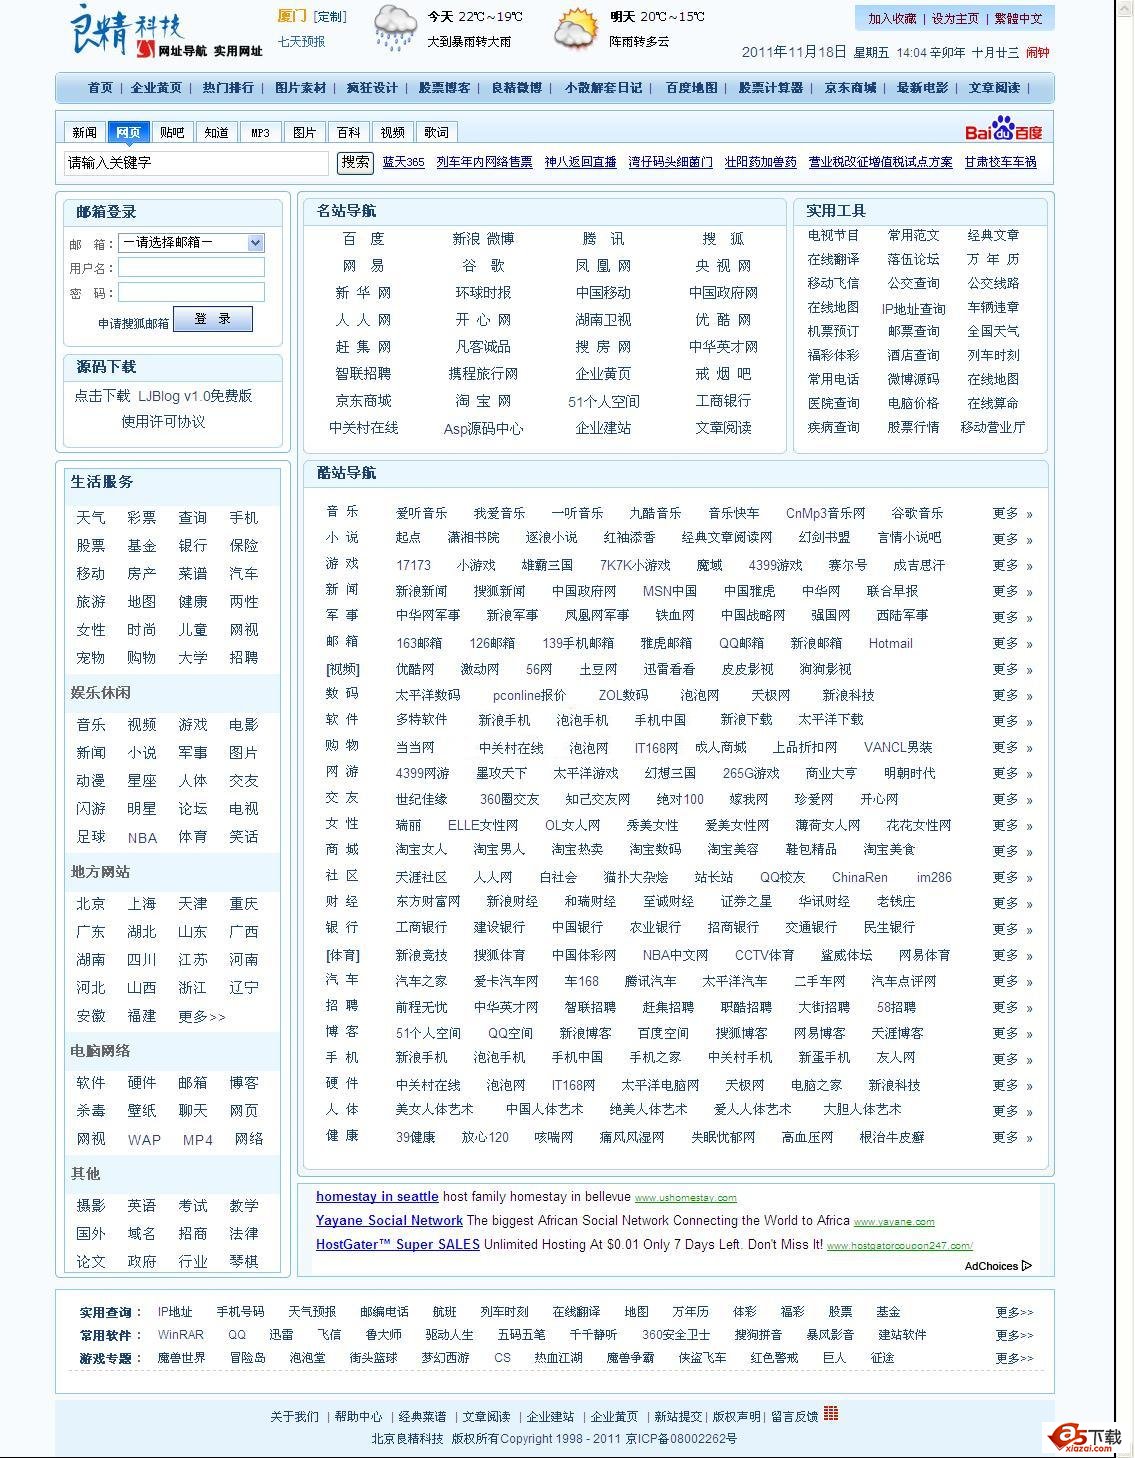Open 首页 in the navigation bar
1135x1458 pixels.
100,88
